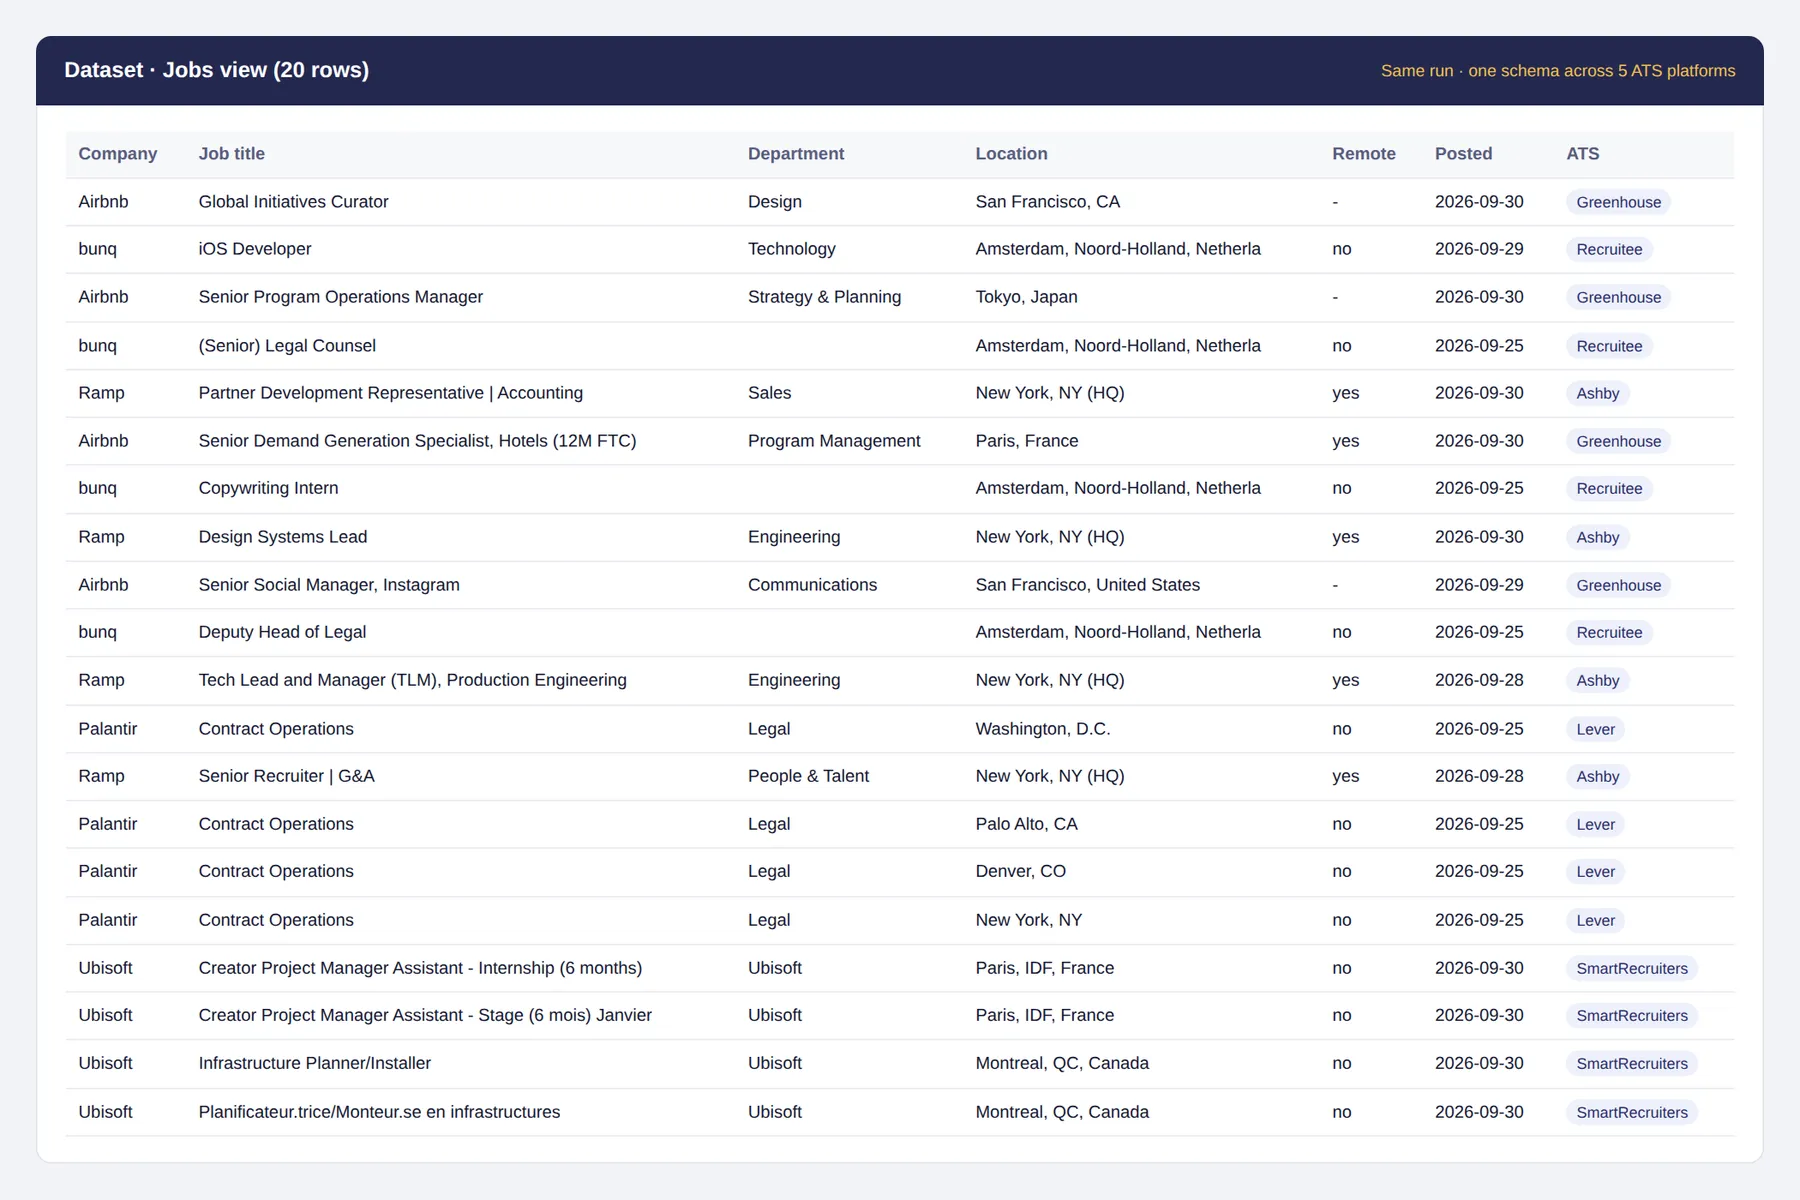1800x1200 pixels.
Task: Click the Location column header
Action: [x=1012, y=154]
